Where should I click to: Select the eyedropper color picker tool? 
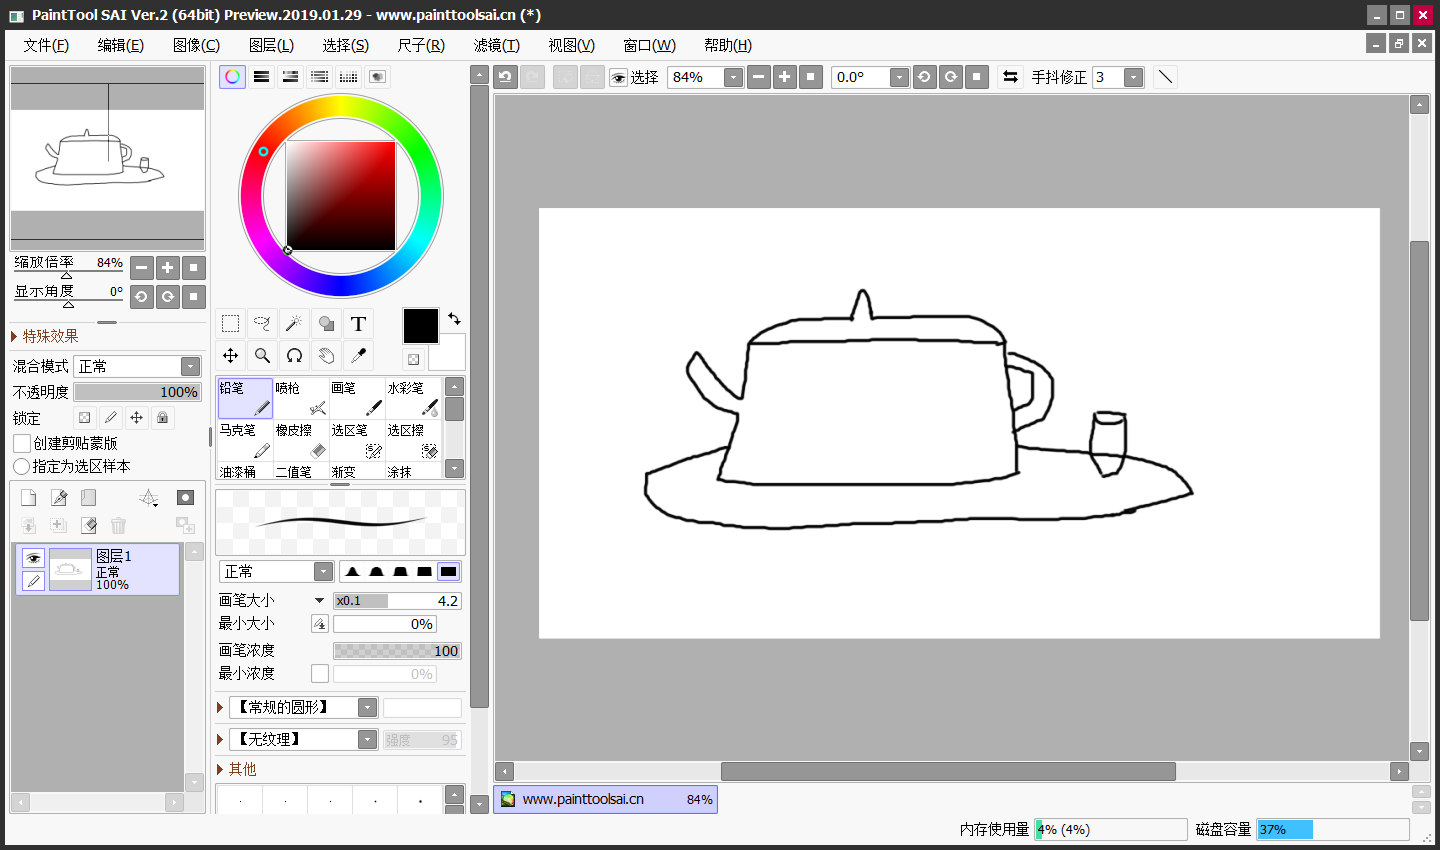point(358,355)
